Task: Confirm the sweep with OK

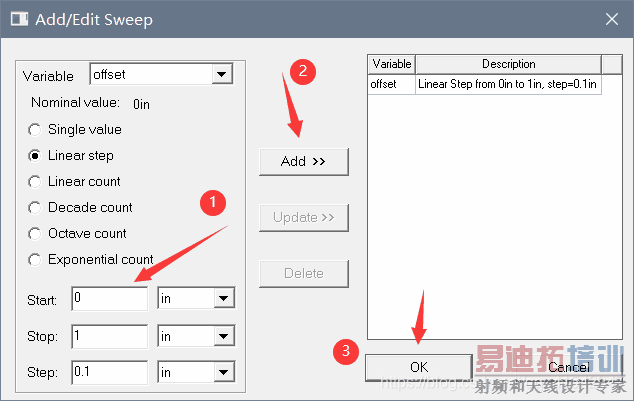Action: (419, 367)
